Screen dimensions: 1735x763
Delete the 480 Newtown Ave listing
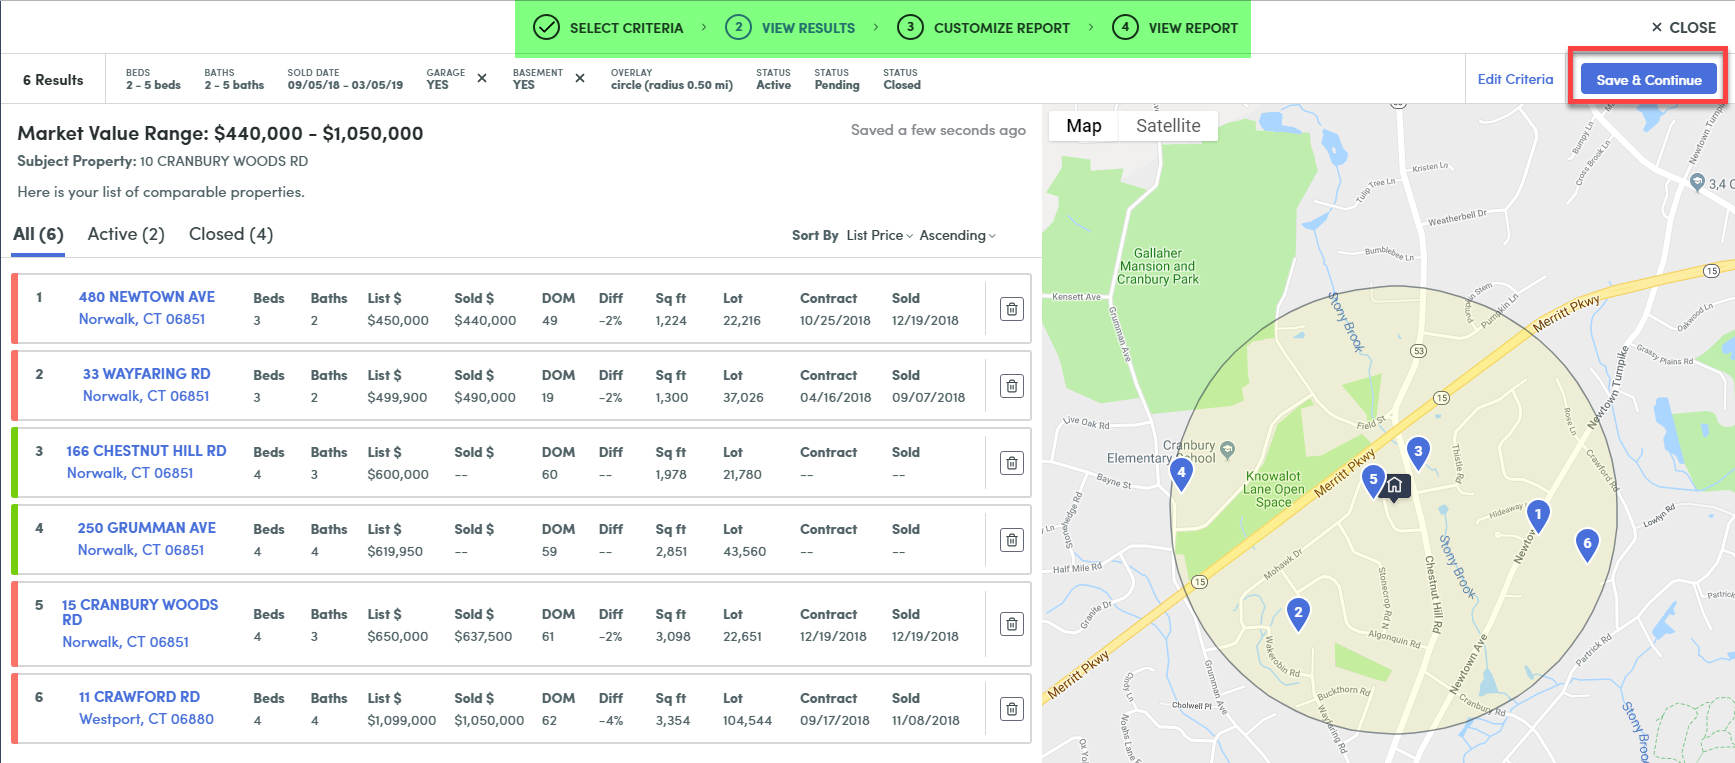pyautogui.click(x=1011, y=309)
